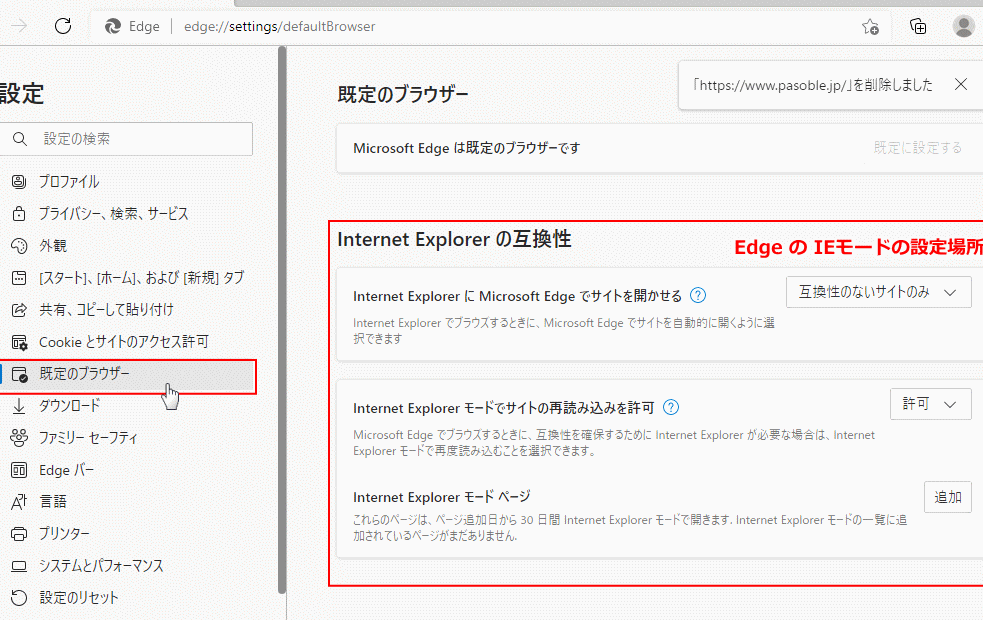
Task: Select プロファイル in settings sidebar
Action: pyautogui.click(x=69, y=182)
